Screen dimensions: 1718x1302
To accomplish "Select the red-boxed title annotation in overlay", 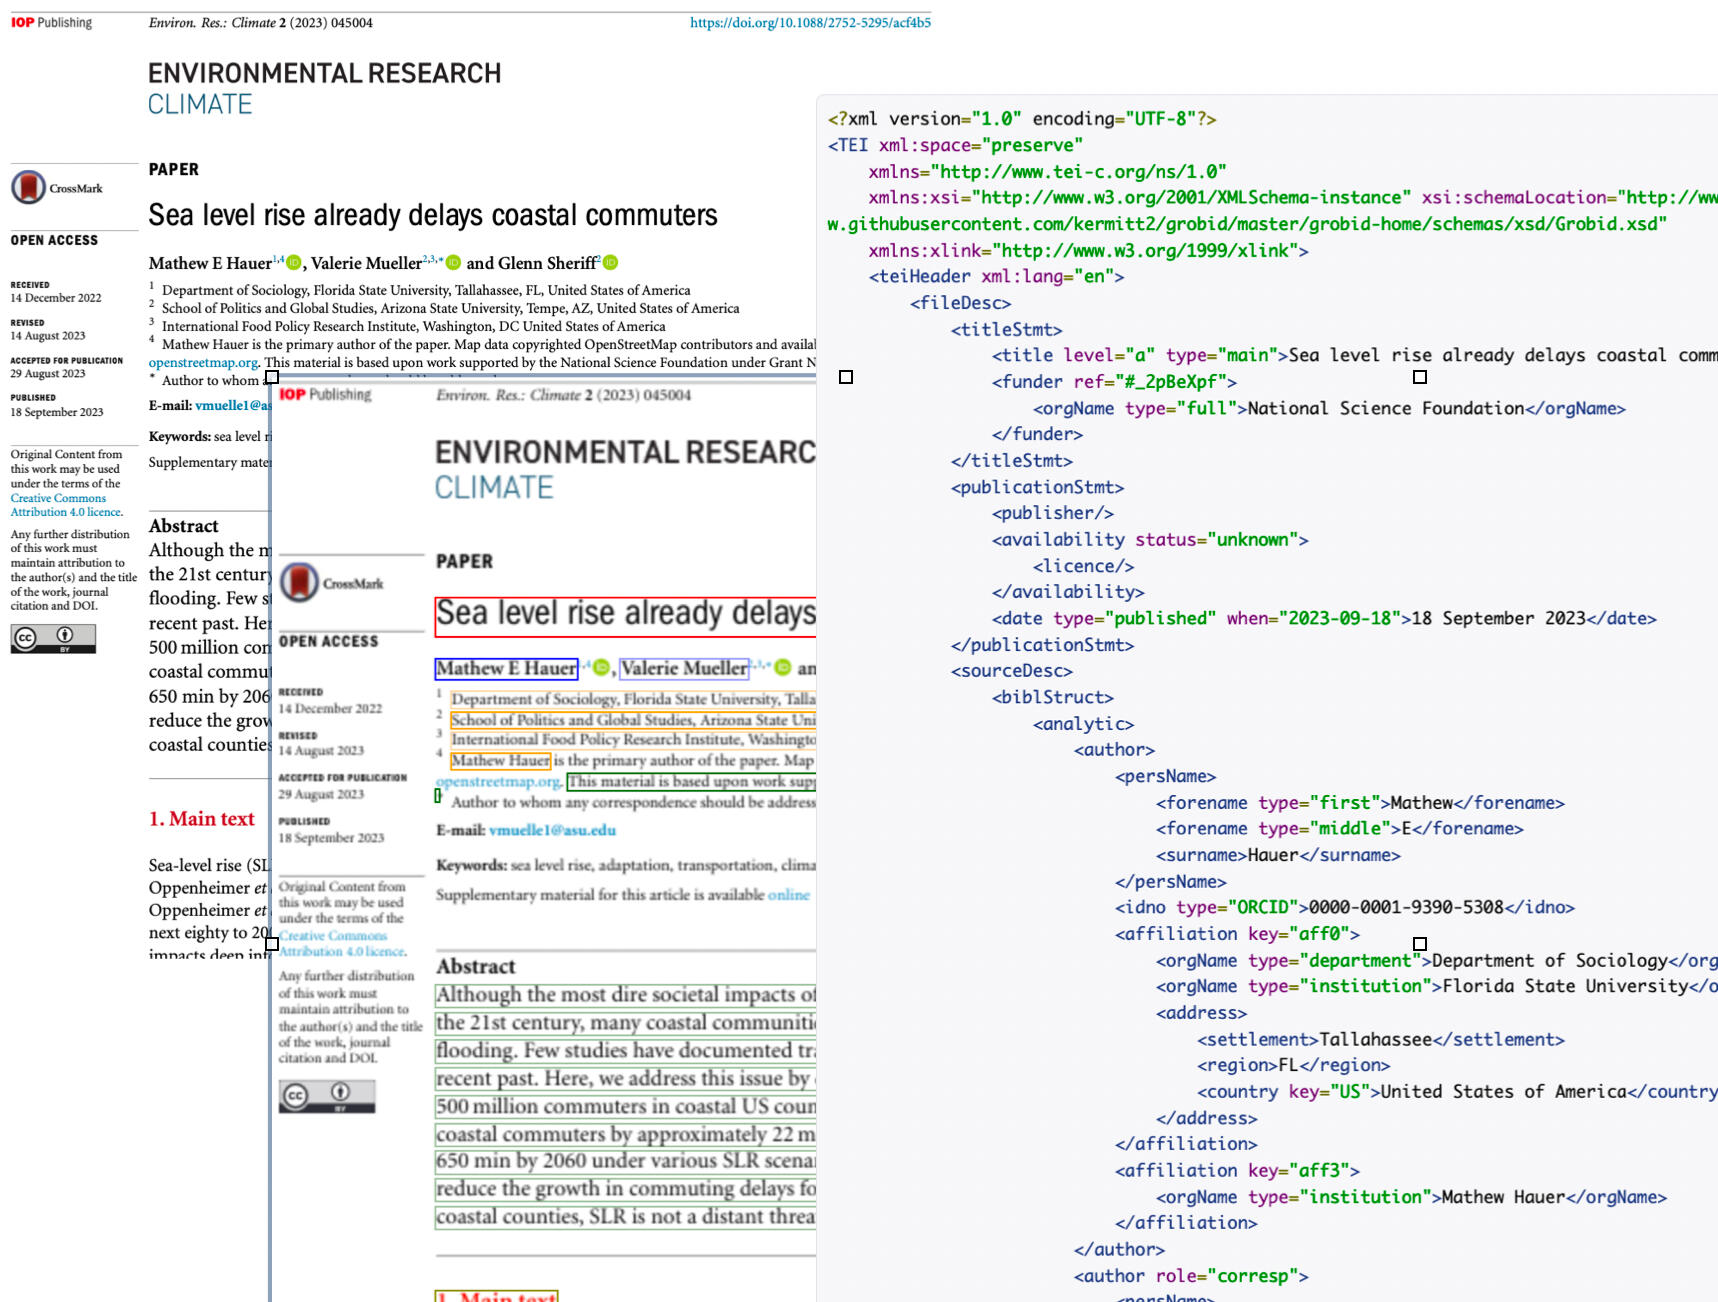I will click(x=625, y=614).
